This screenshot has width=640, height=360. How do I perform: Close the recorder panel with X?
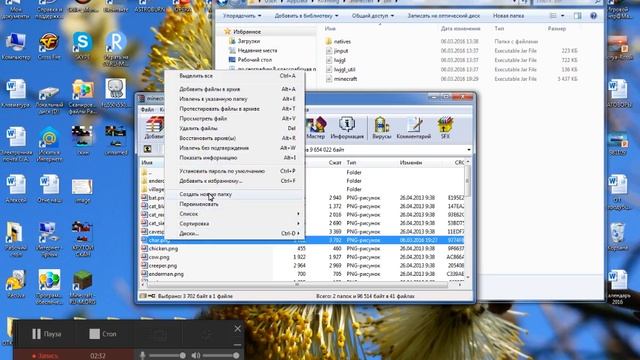point(238,329)
